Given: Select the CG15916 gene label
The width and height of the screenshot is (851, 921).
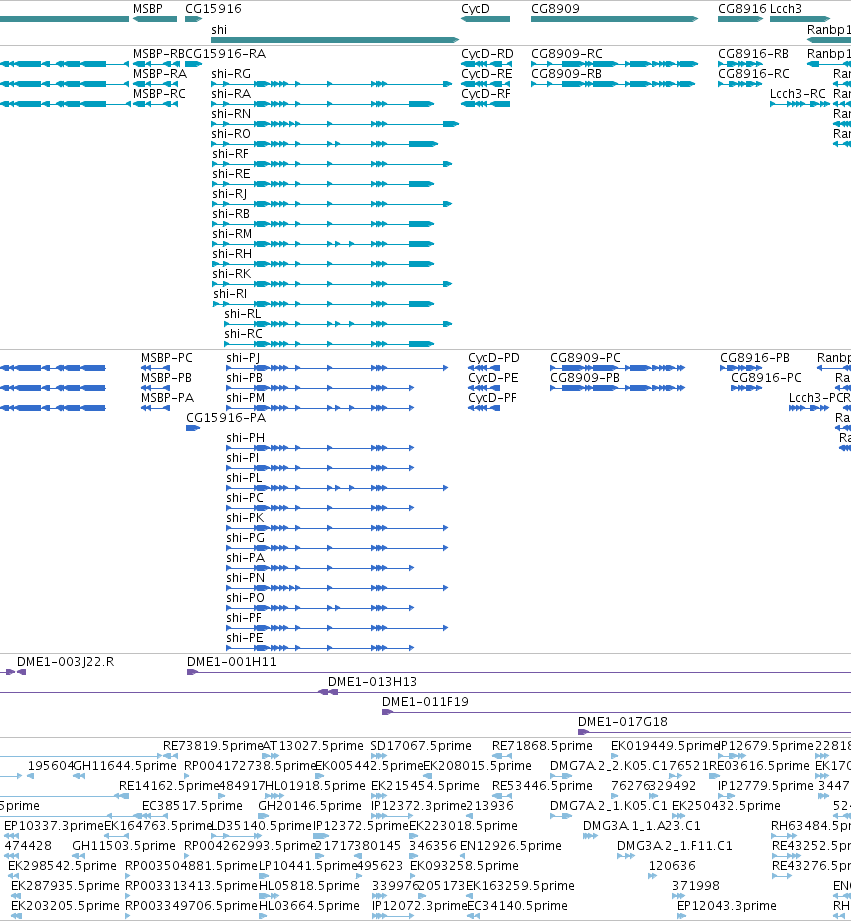Looking at the screenshot, I should click(x=213, y=9).
